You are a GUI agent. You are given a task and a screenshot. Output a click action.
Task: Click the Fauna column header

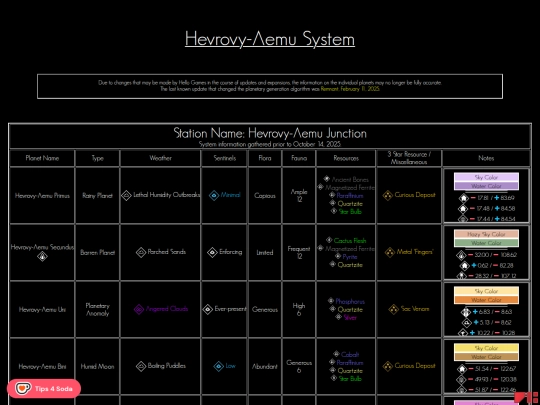(299, 158)
